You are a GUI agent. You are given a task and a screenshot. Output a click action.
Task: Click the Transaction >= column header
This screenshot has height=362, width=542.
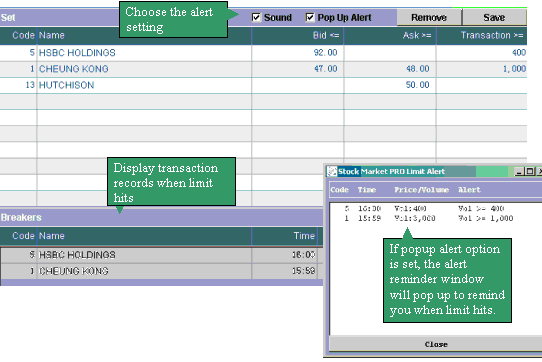492,35
